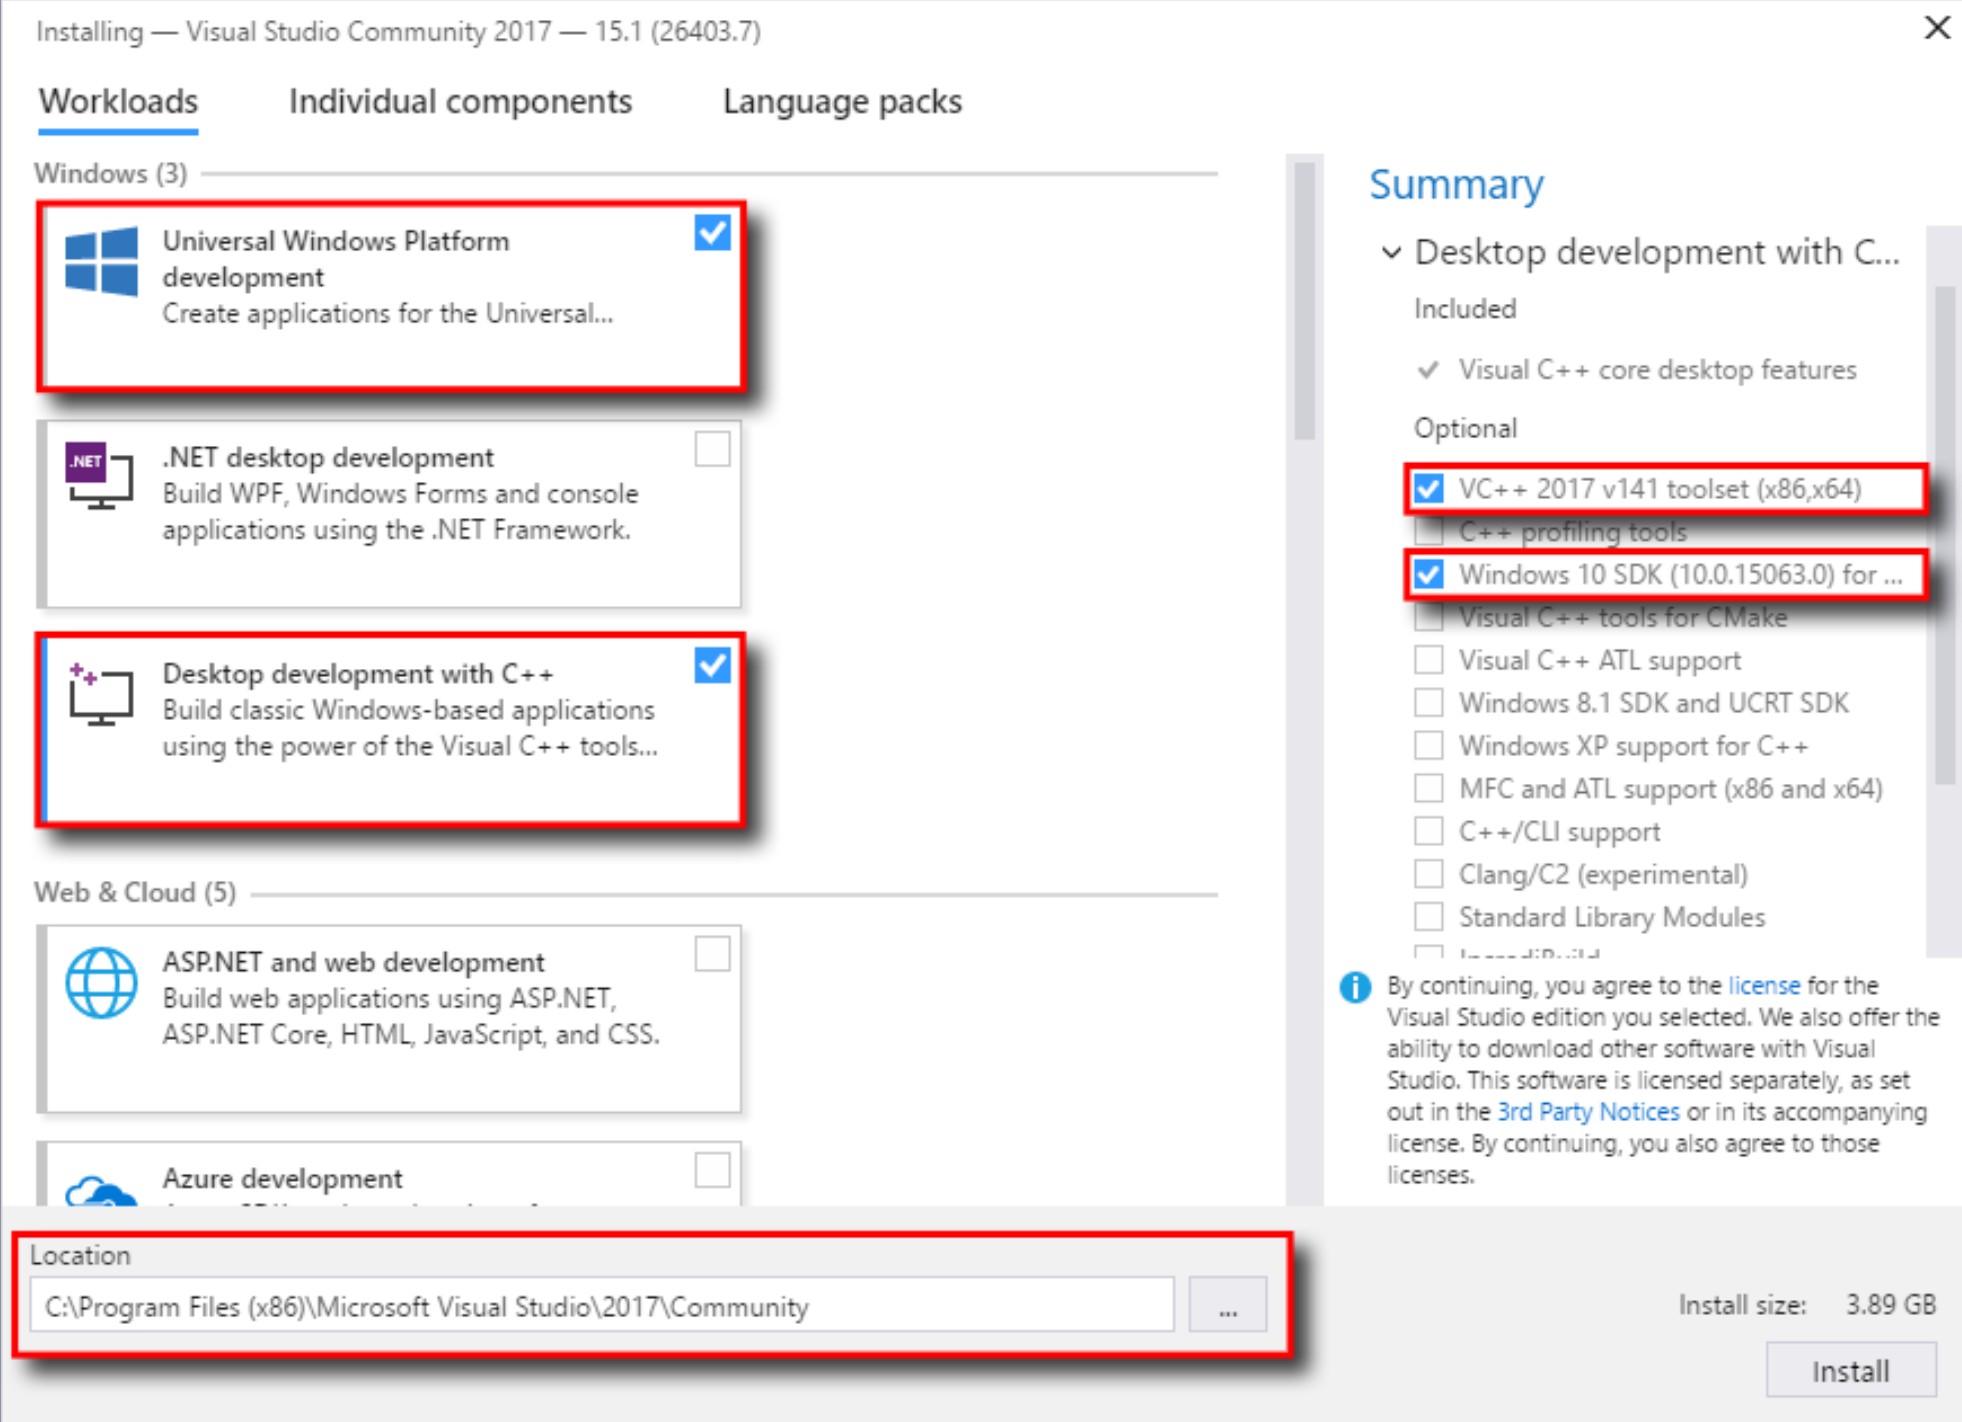Image resolution: width=1962 pixels, height=1422 pixels.
Task: Check the Azure development workload
Action: 712,1170
